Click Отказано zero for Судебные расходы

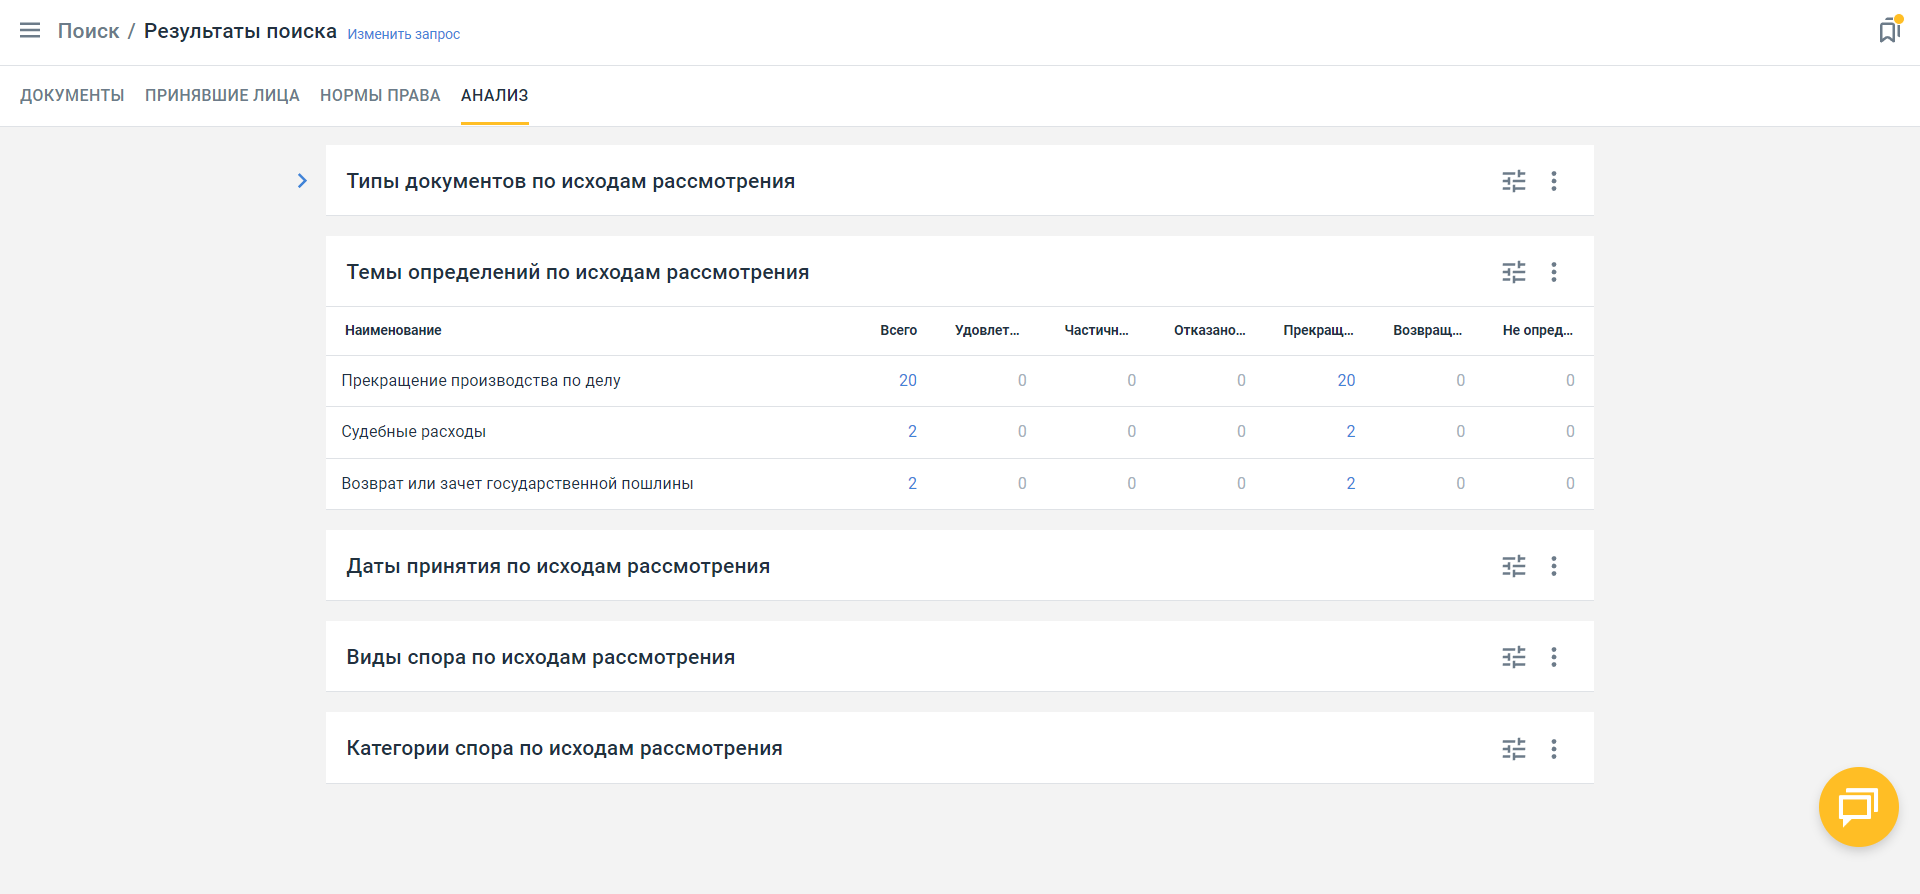click(1241, 431)
